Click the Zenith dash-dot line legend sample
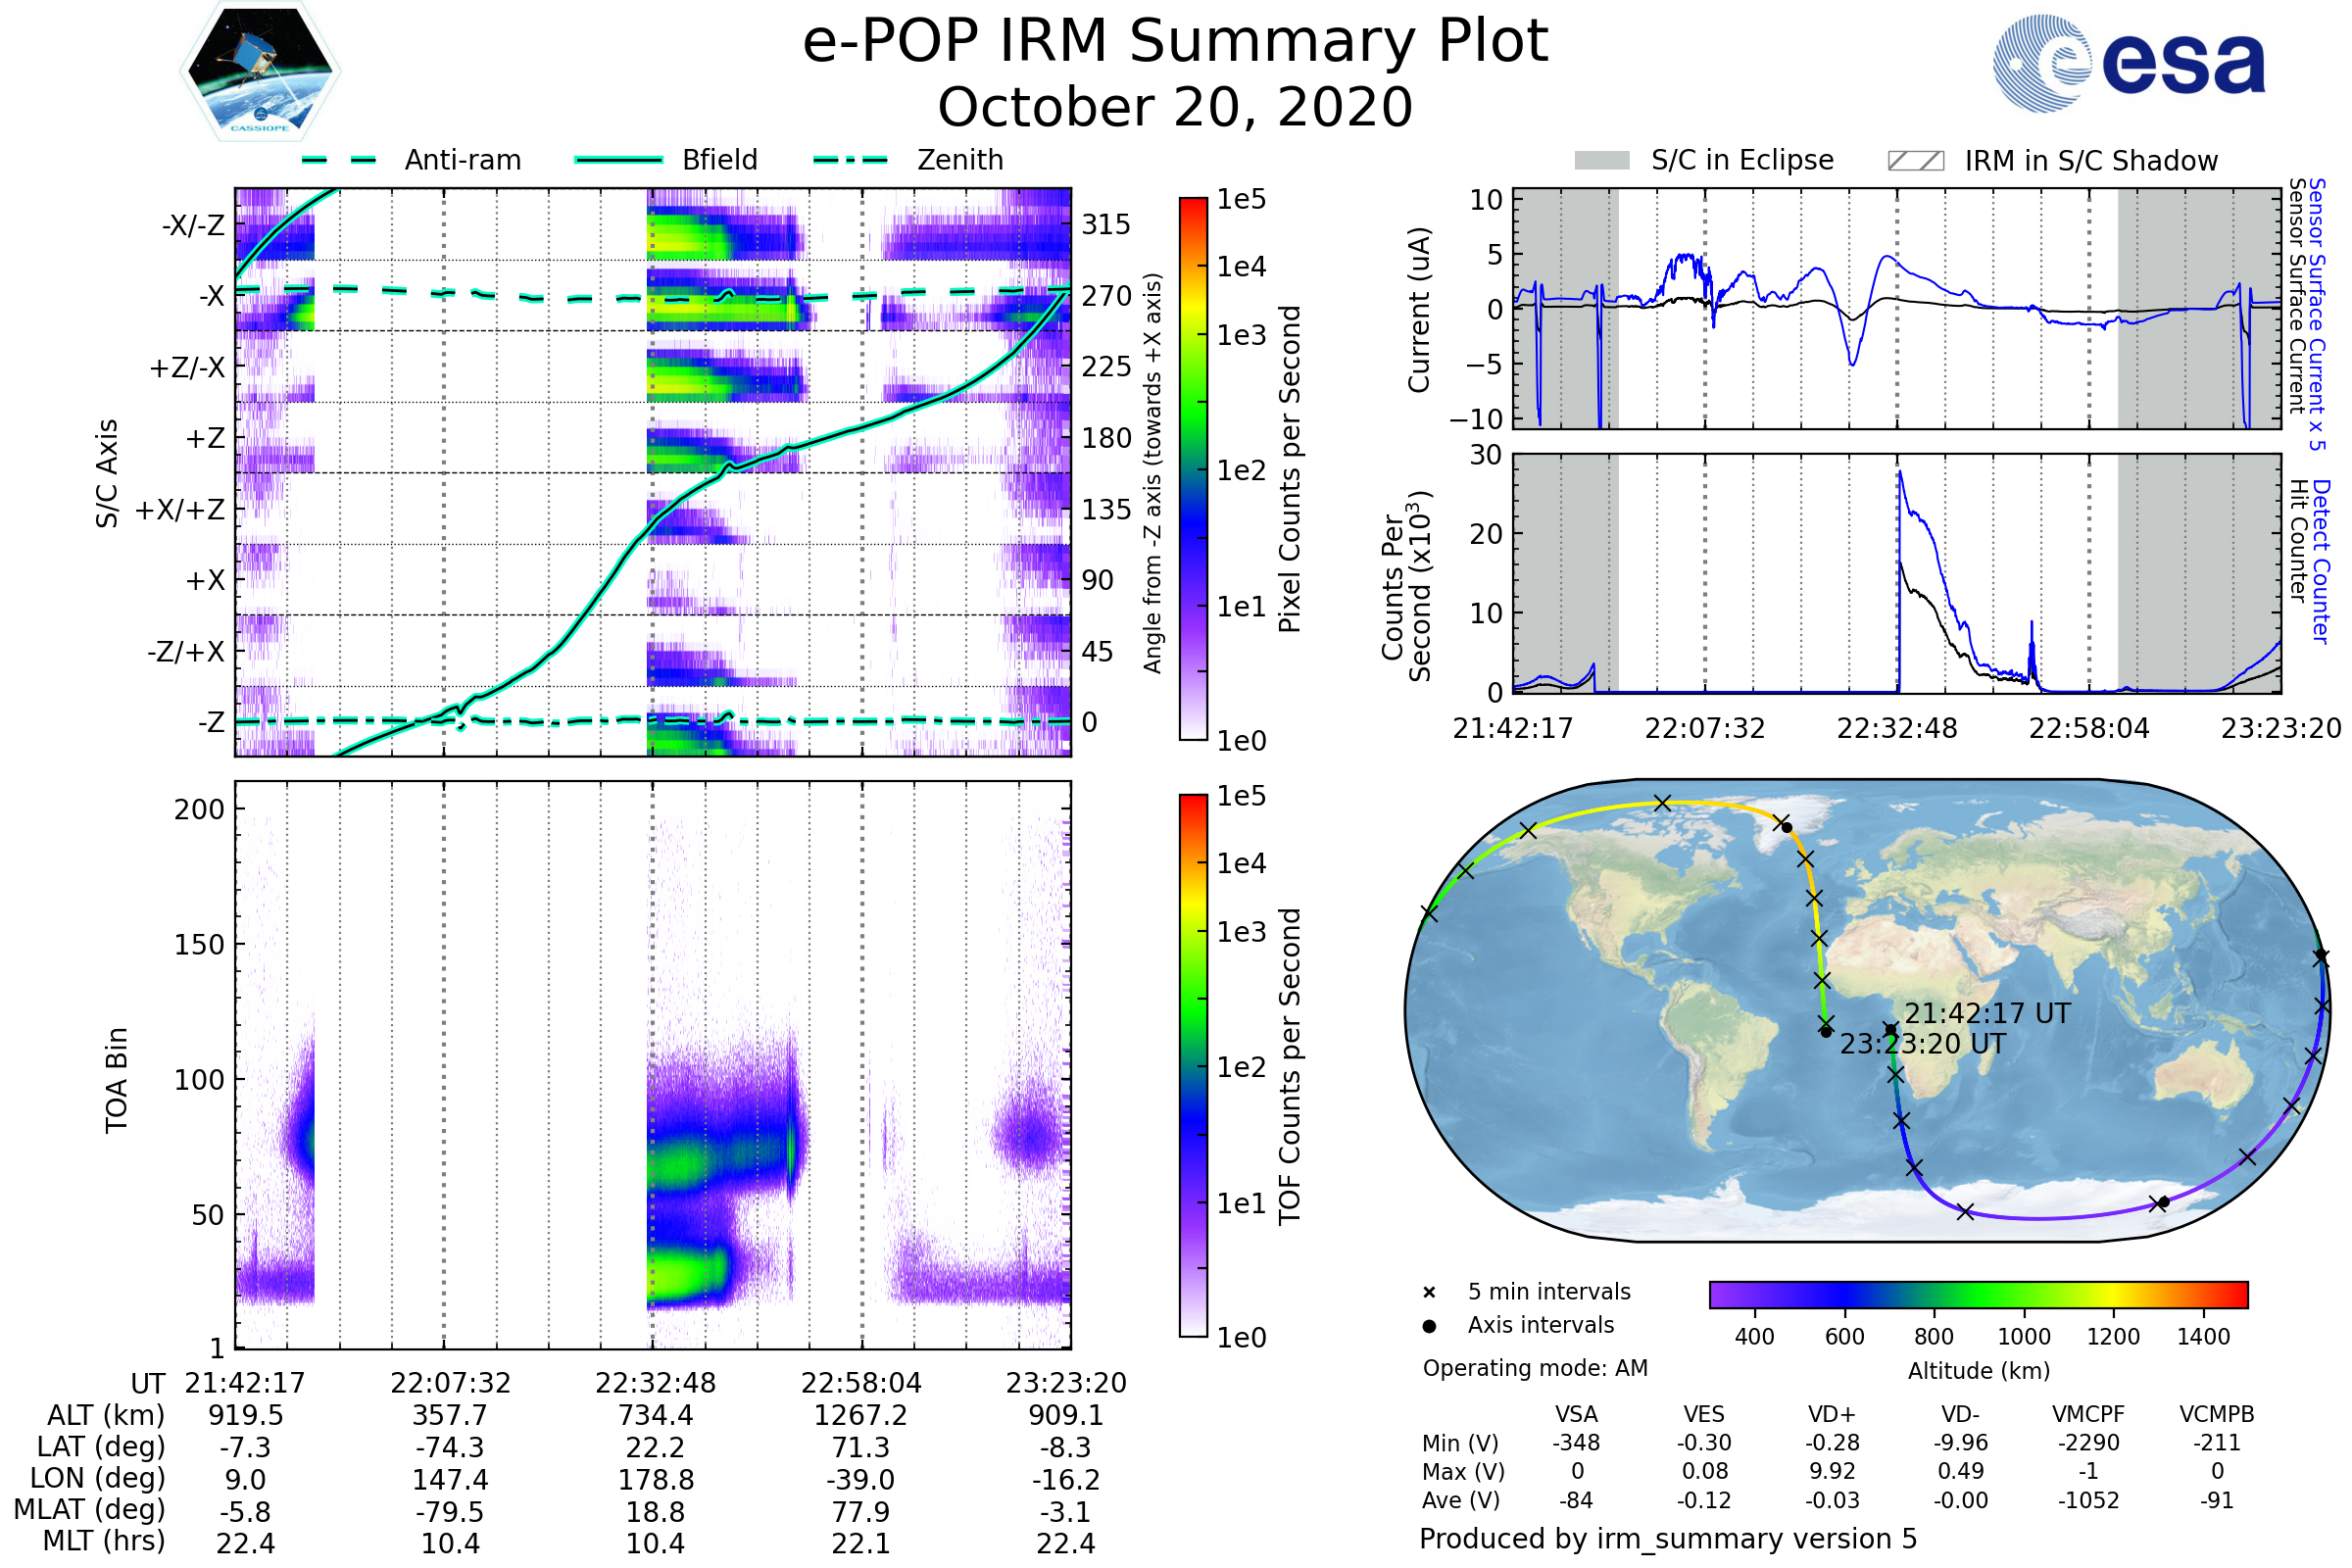The height and width of the screenshot is (1568, 2352). [851, 160]
